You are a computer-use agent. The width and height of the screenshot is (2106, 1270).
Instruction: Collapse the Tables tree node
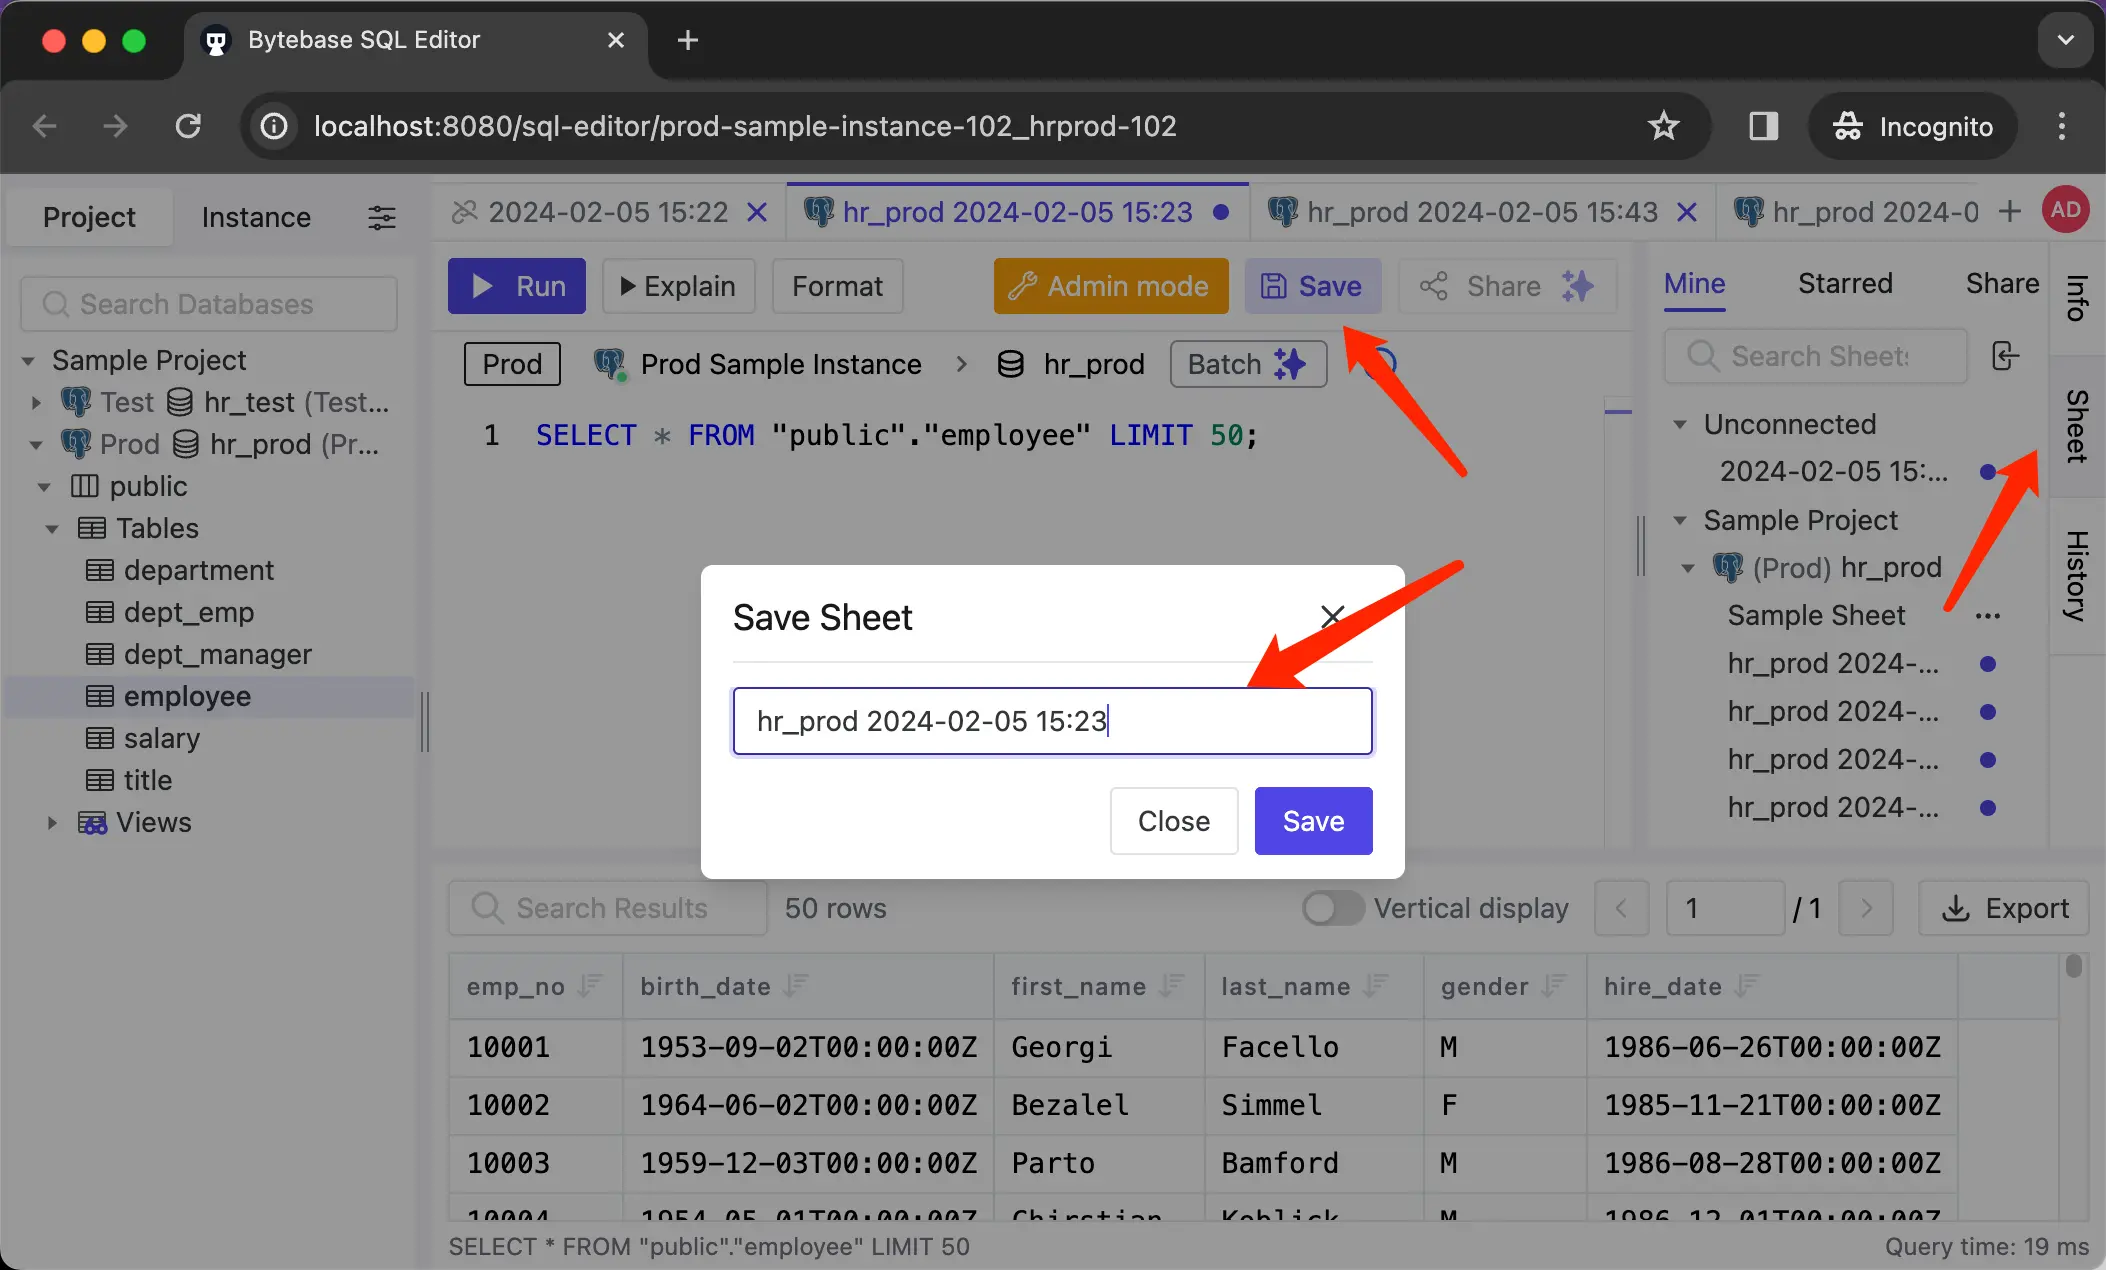[x=52, y=528]
